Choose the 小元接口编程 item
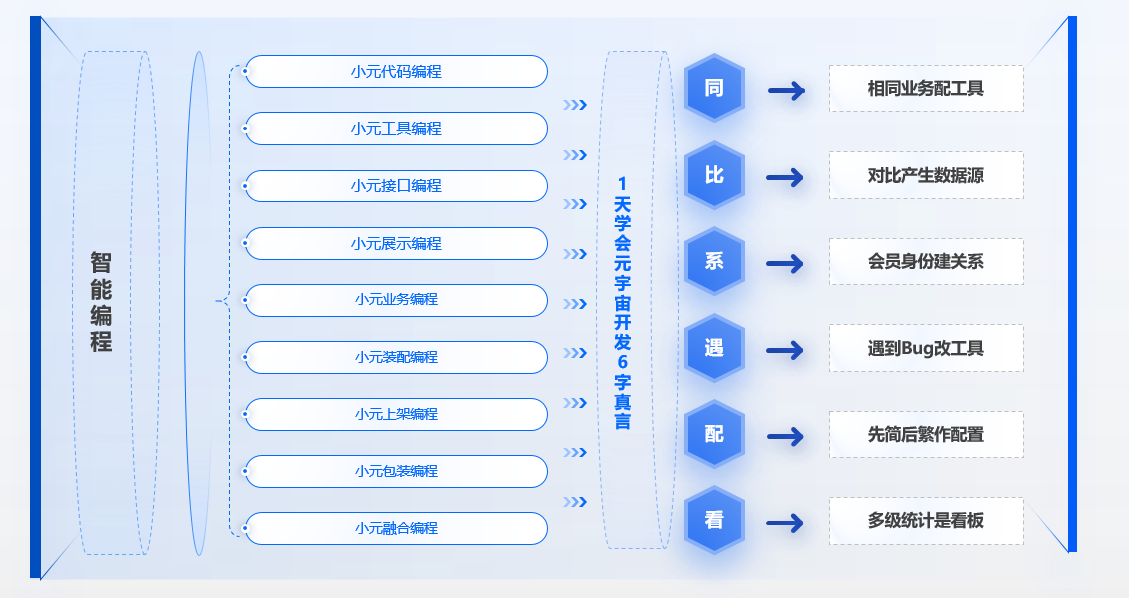 tap(396, 186)
